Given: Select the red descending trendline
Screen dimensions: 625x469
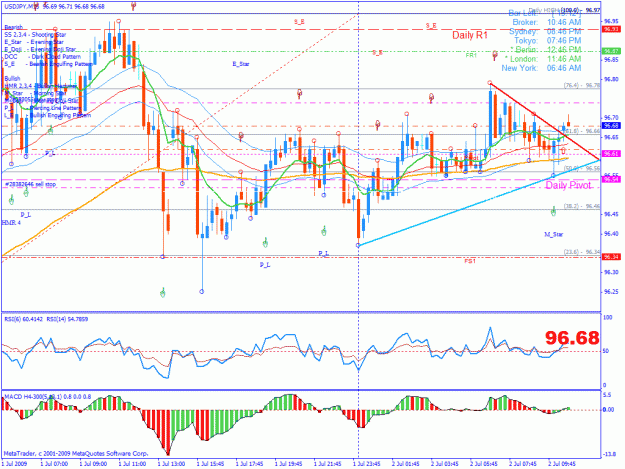Looking at the screenshot, I should coord(545,122).
